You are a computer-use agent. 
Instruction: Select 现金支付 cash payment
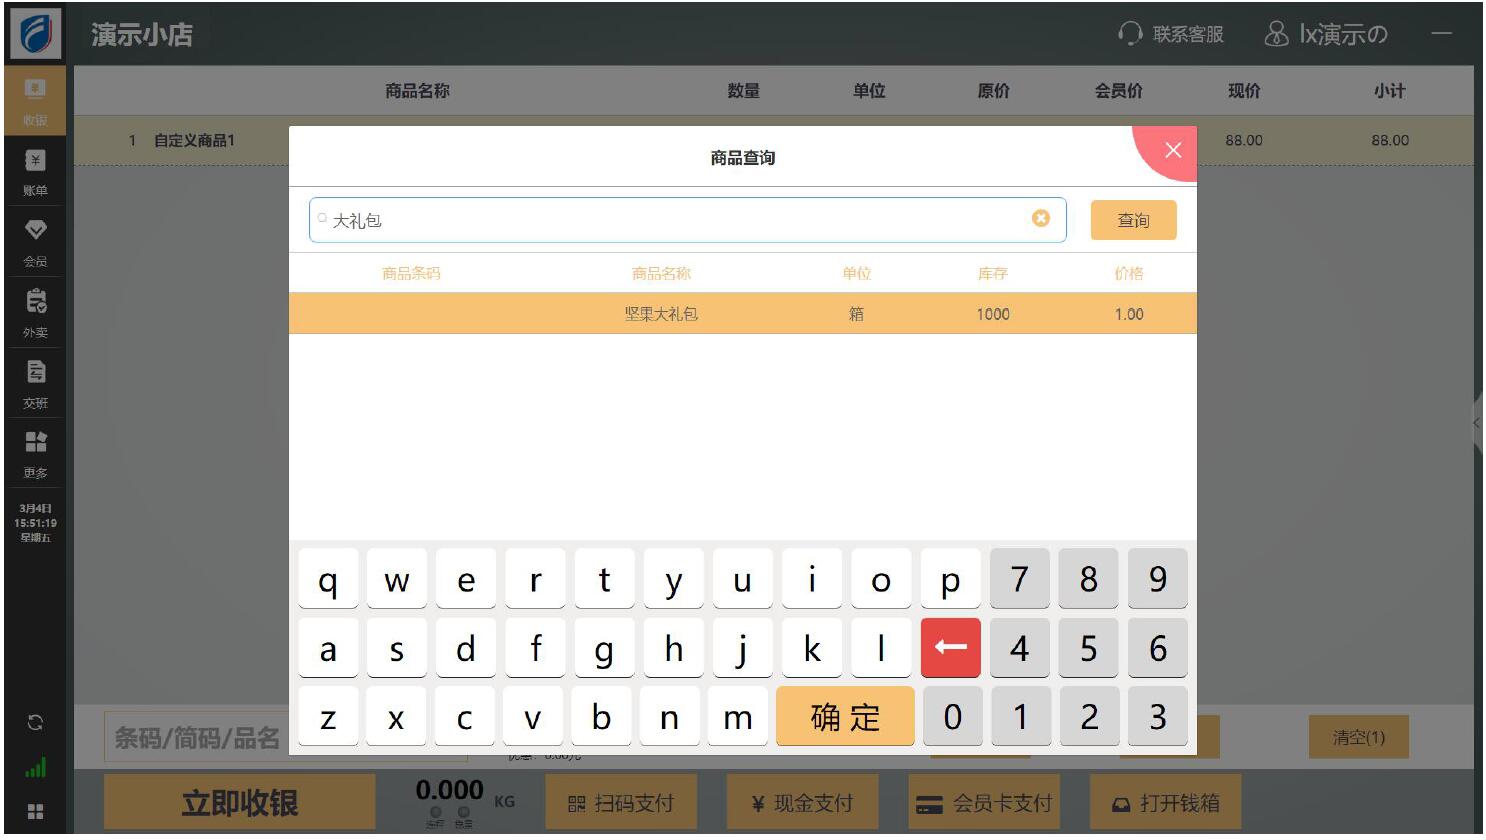pyautogui.click(x=802, y=803)
